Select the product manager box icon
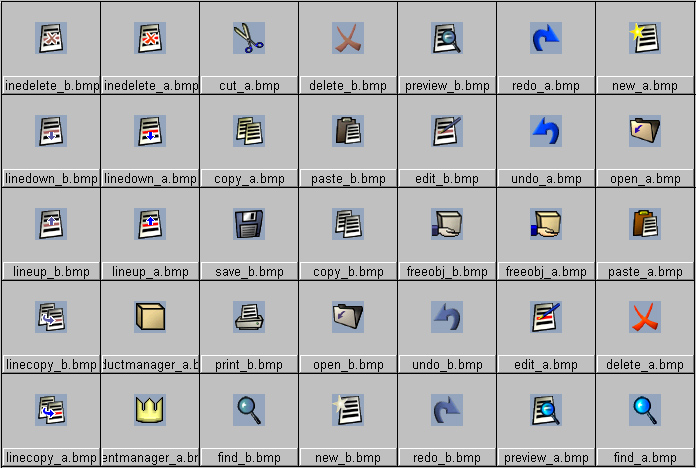 pyautogui.click(x=150, y=317)
